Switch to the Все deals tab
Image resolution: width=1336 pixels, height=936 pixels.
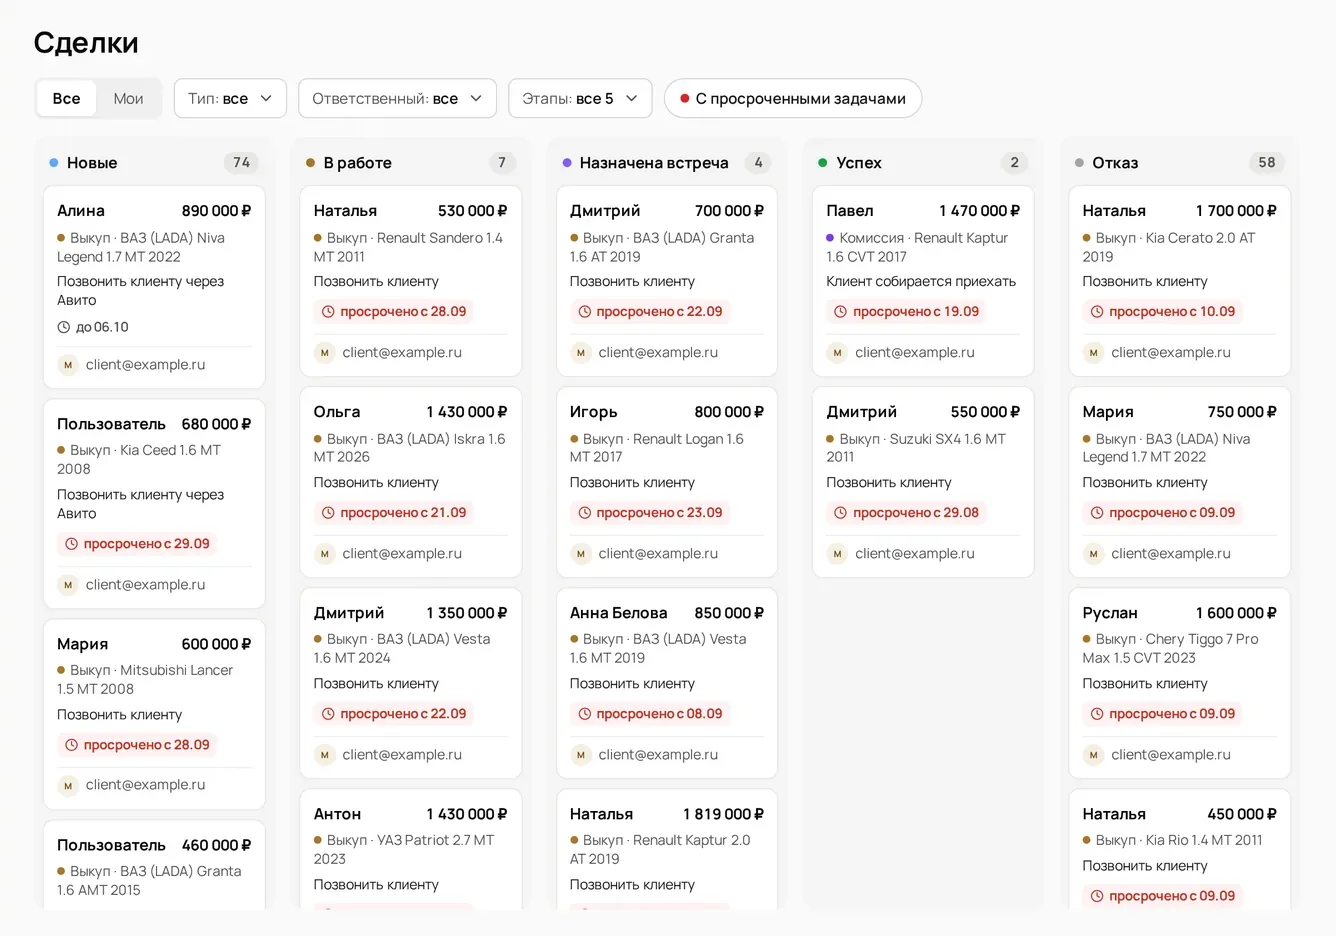point(67,98)
